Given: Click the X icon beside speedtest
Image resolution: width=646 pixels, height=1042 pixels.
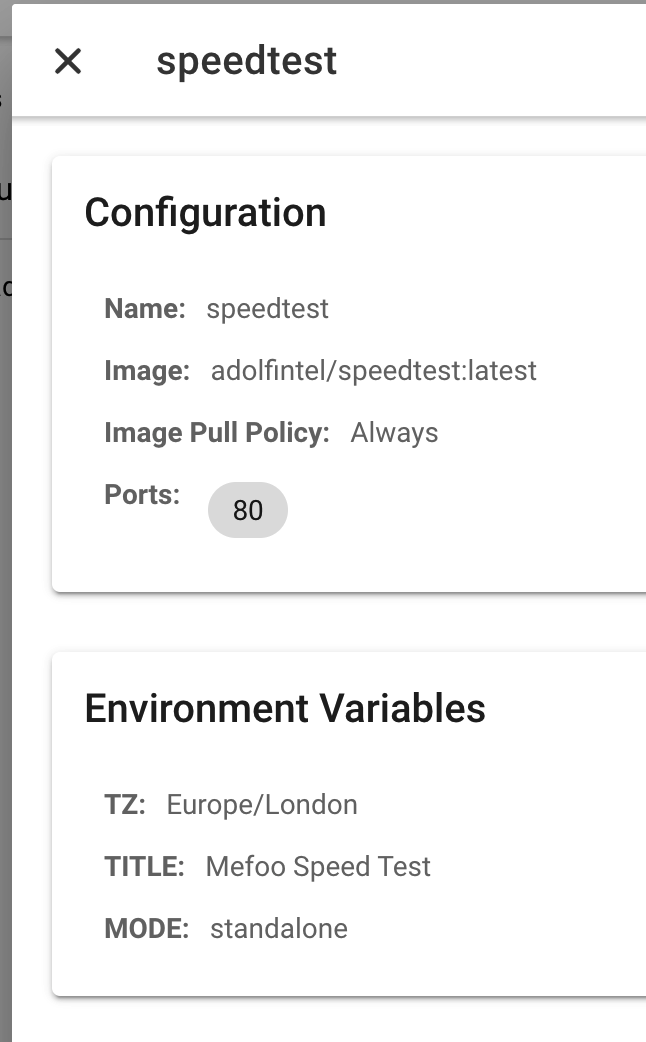Looking at the screenshot, I should 68,62.
